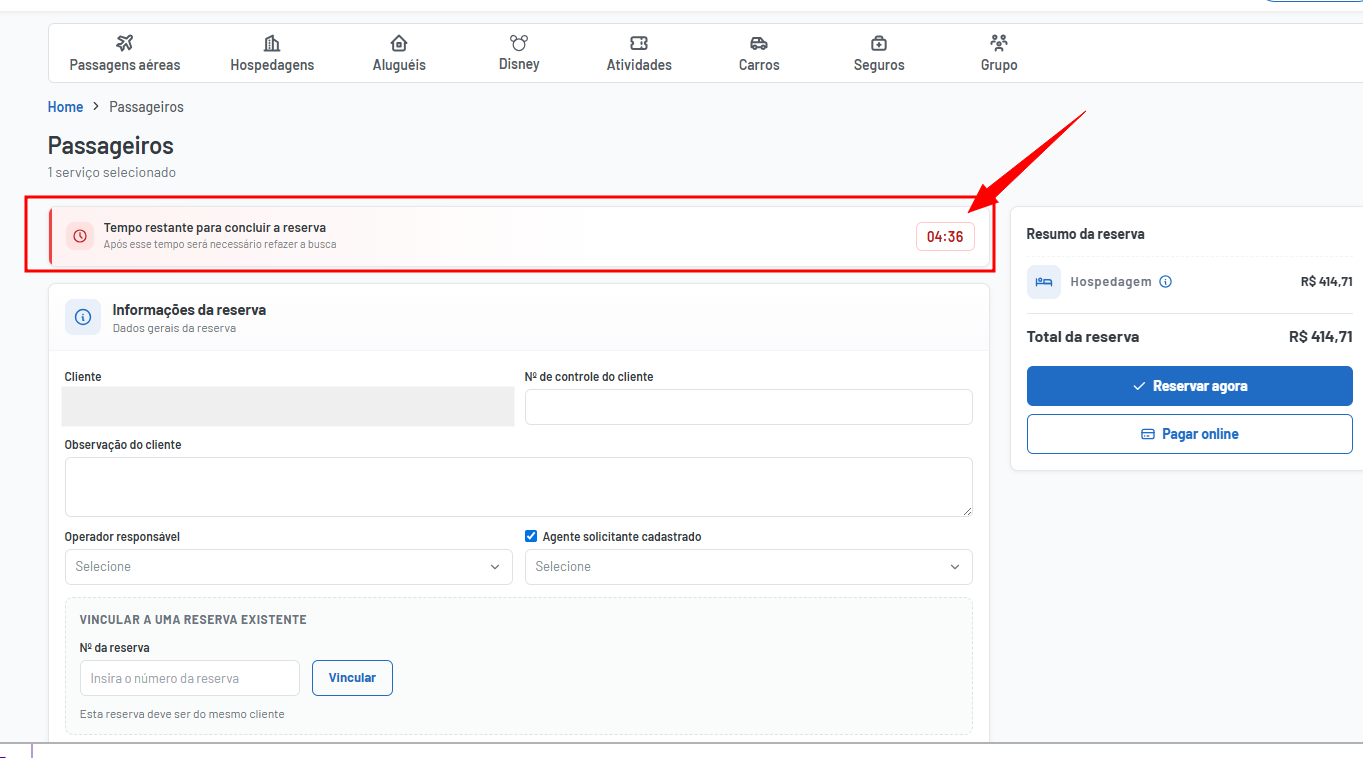
Task: Go to Home breadcrumb link
Action: (x=65, y=107)
